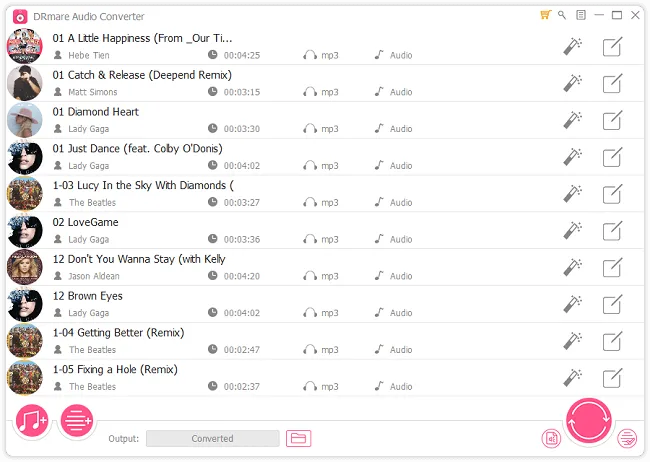Click duration 00:02:47 of Getting Better

point(242,350)
